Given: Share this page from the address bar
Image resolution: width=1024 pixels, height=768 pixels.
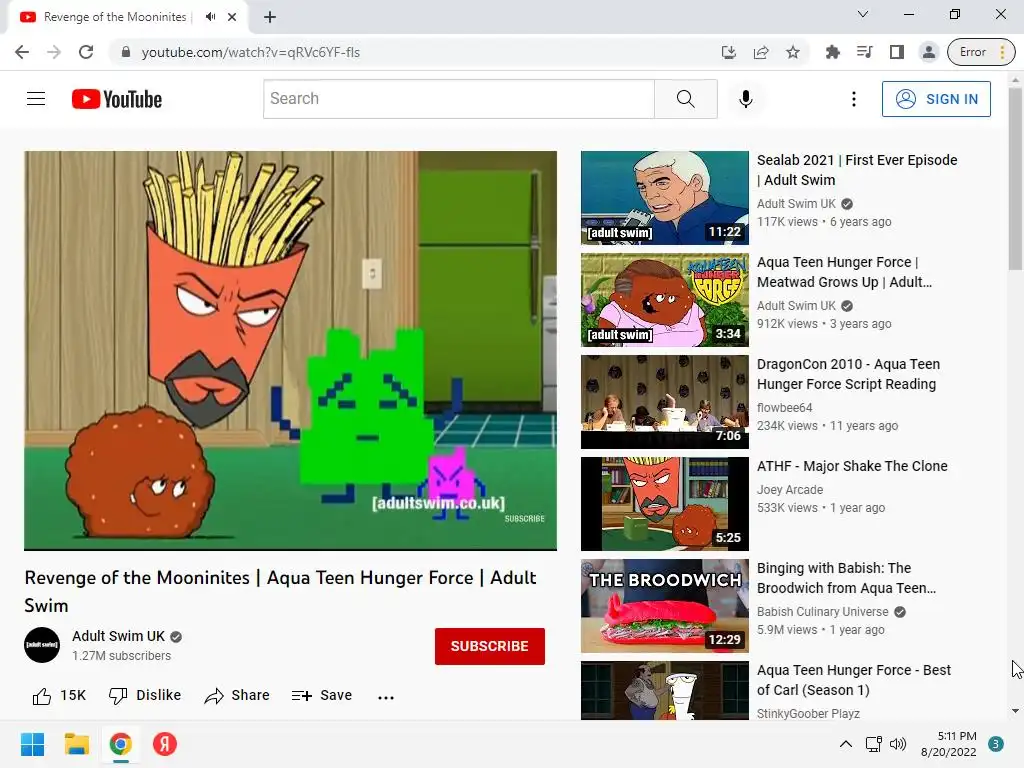Looking at the screenshot, I should (761, 52).
